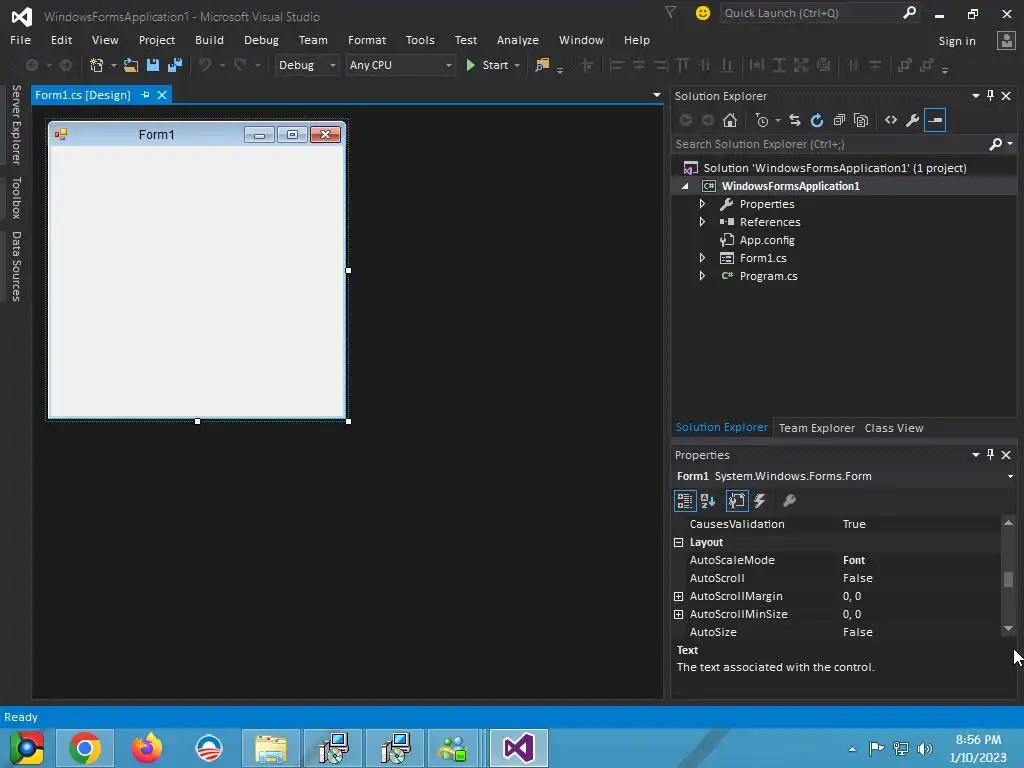This screenshot has height=768, width=1024.
Task: Open the Analyze menu
Action: pos(517,40)
